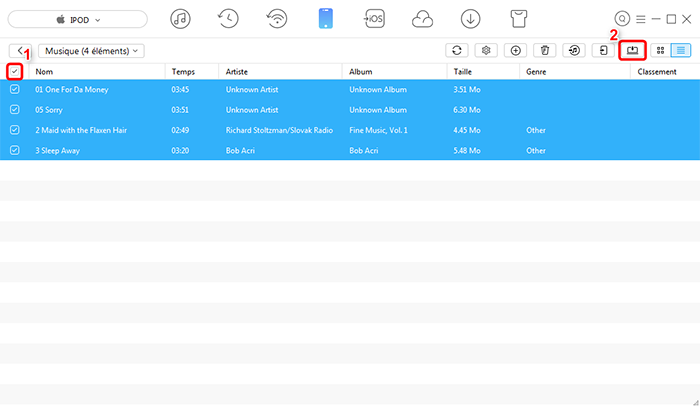Image resolution: width=700 pixels, height=407 pixels.
Task: Click artist Richard Stoltzman/Slovak Radio
Action: [279, 130]
